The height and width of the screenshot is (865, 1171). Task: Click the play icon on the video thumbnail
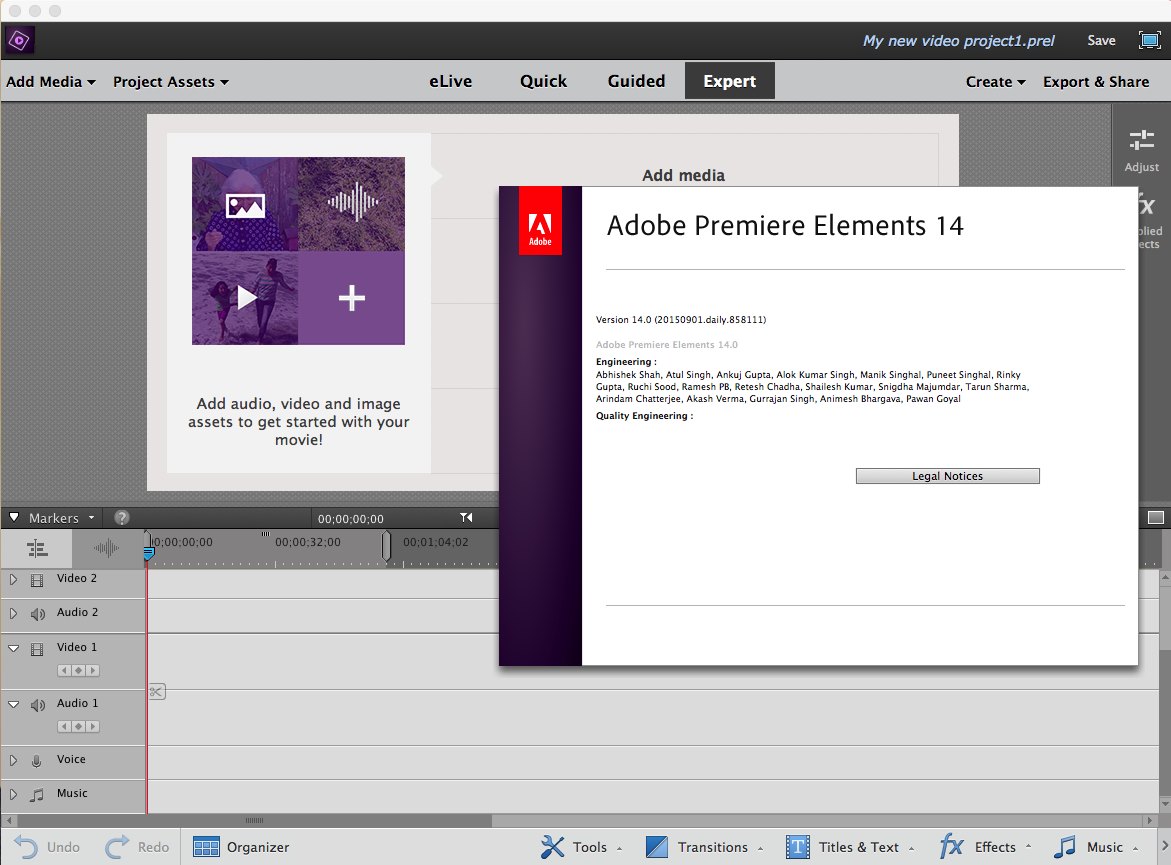click(x=246, y=297)
